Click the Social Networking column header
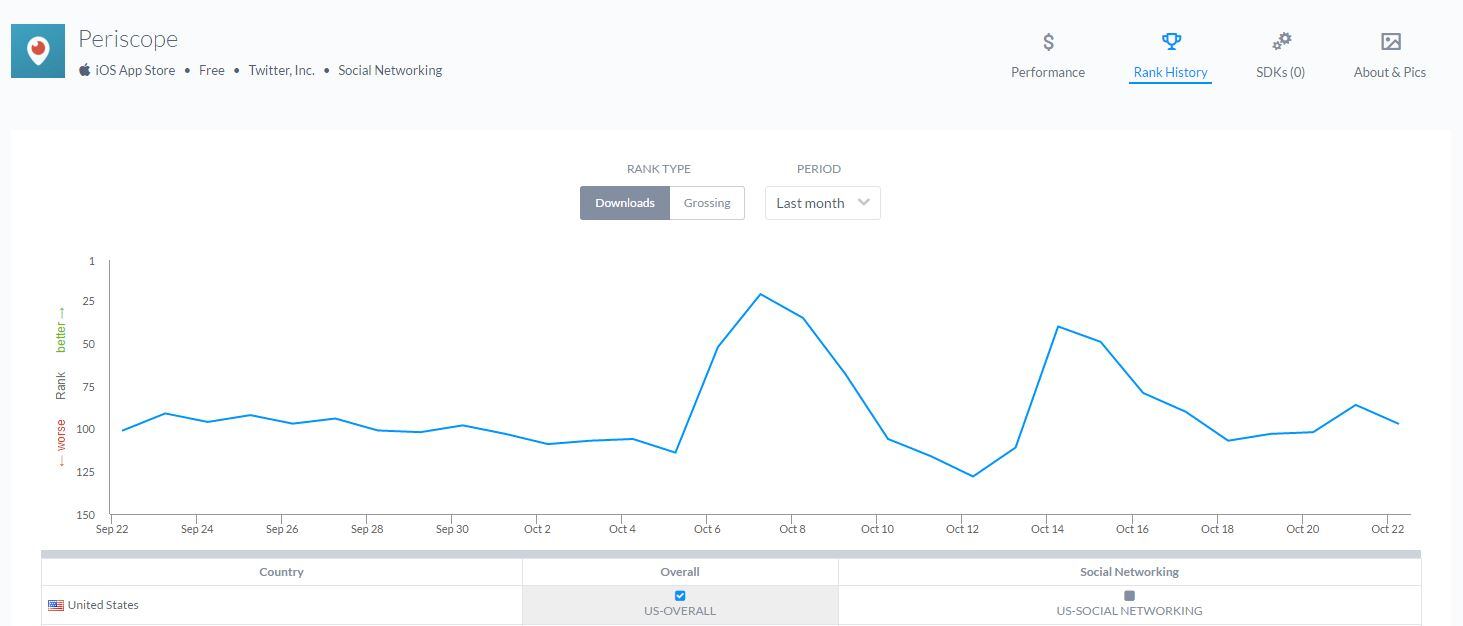Screen dimensions: 1463x626 pyautogui.click(x=1130, y=572)
